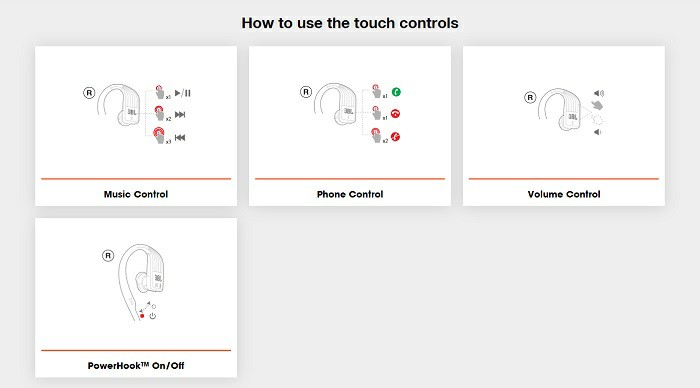Select the PowerHook On/Off label
Viewport: 700px width, 388px height.
136,366
